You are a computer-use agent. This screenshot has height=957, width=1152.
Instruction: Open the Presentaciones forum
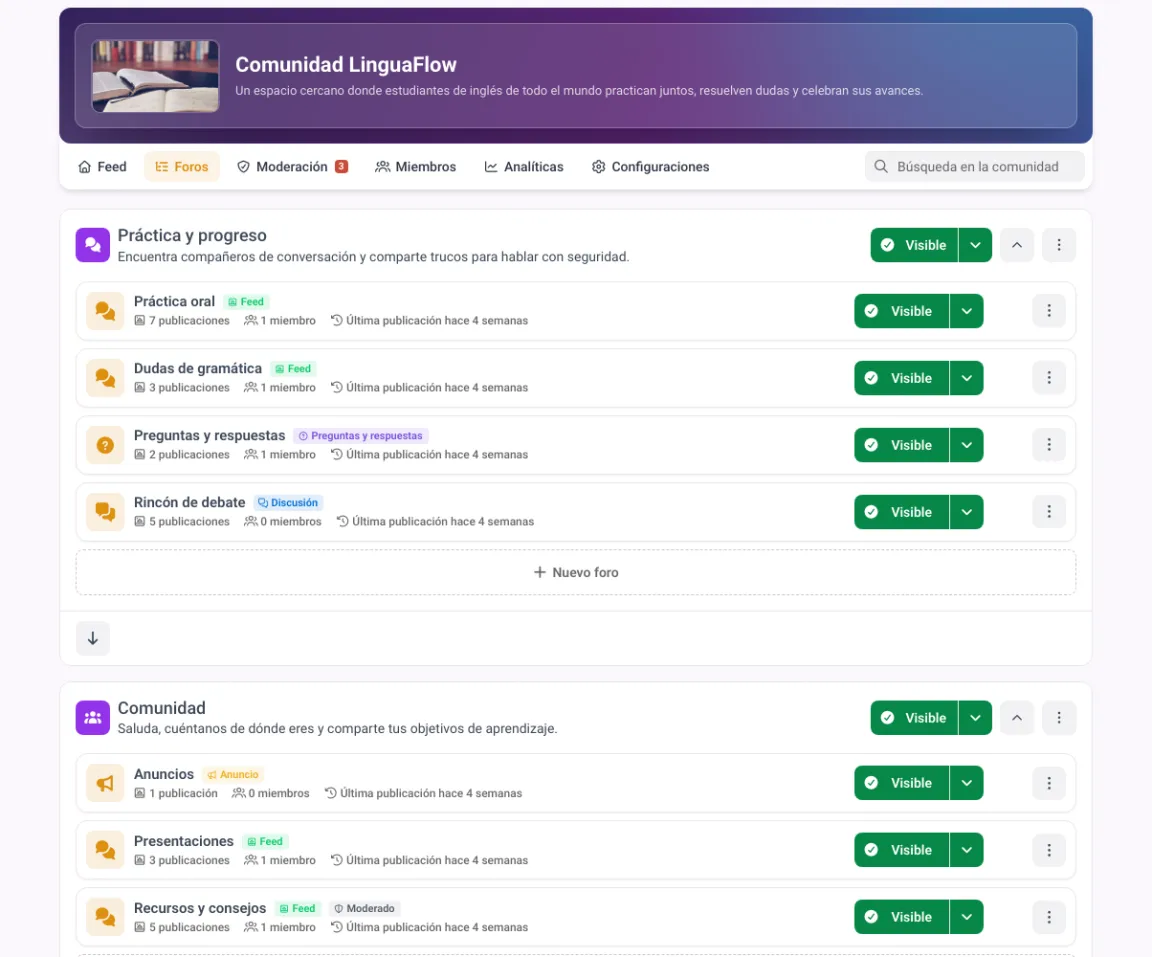[184, 841]
